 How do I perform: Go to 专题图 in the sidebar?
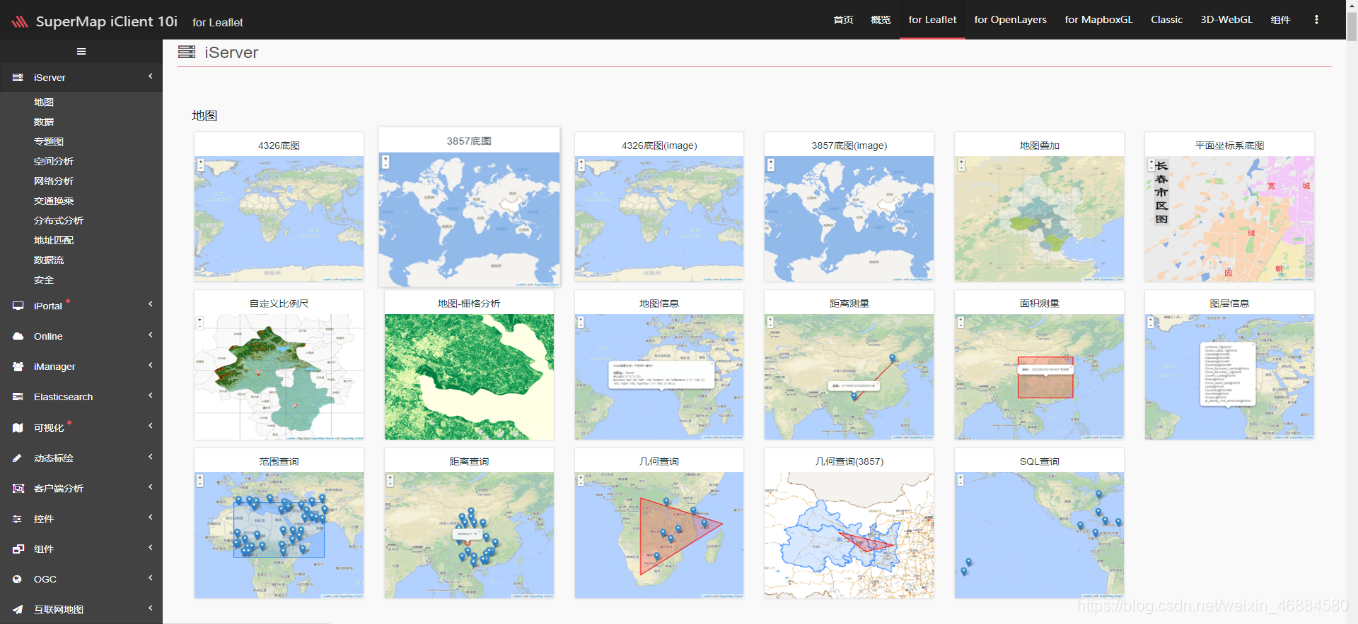point(48,142)
